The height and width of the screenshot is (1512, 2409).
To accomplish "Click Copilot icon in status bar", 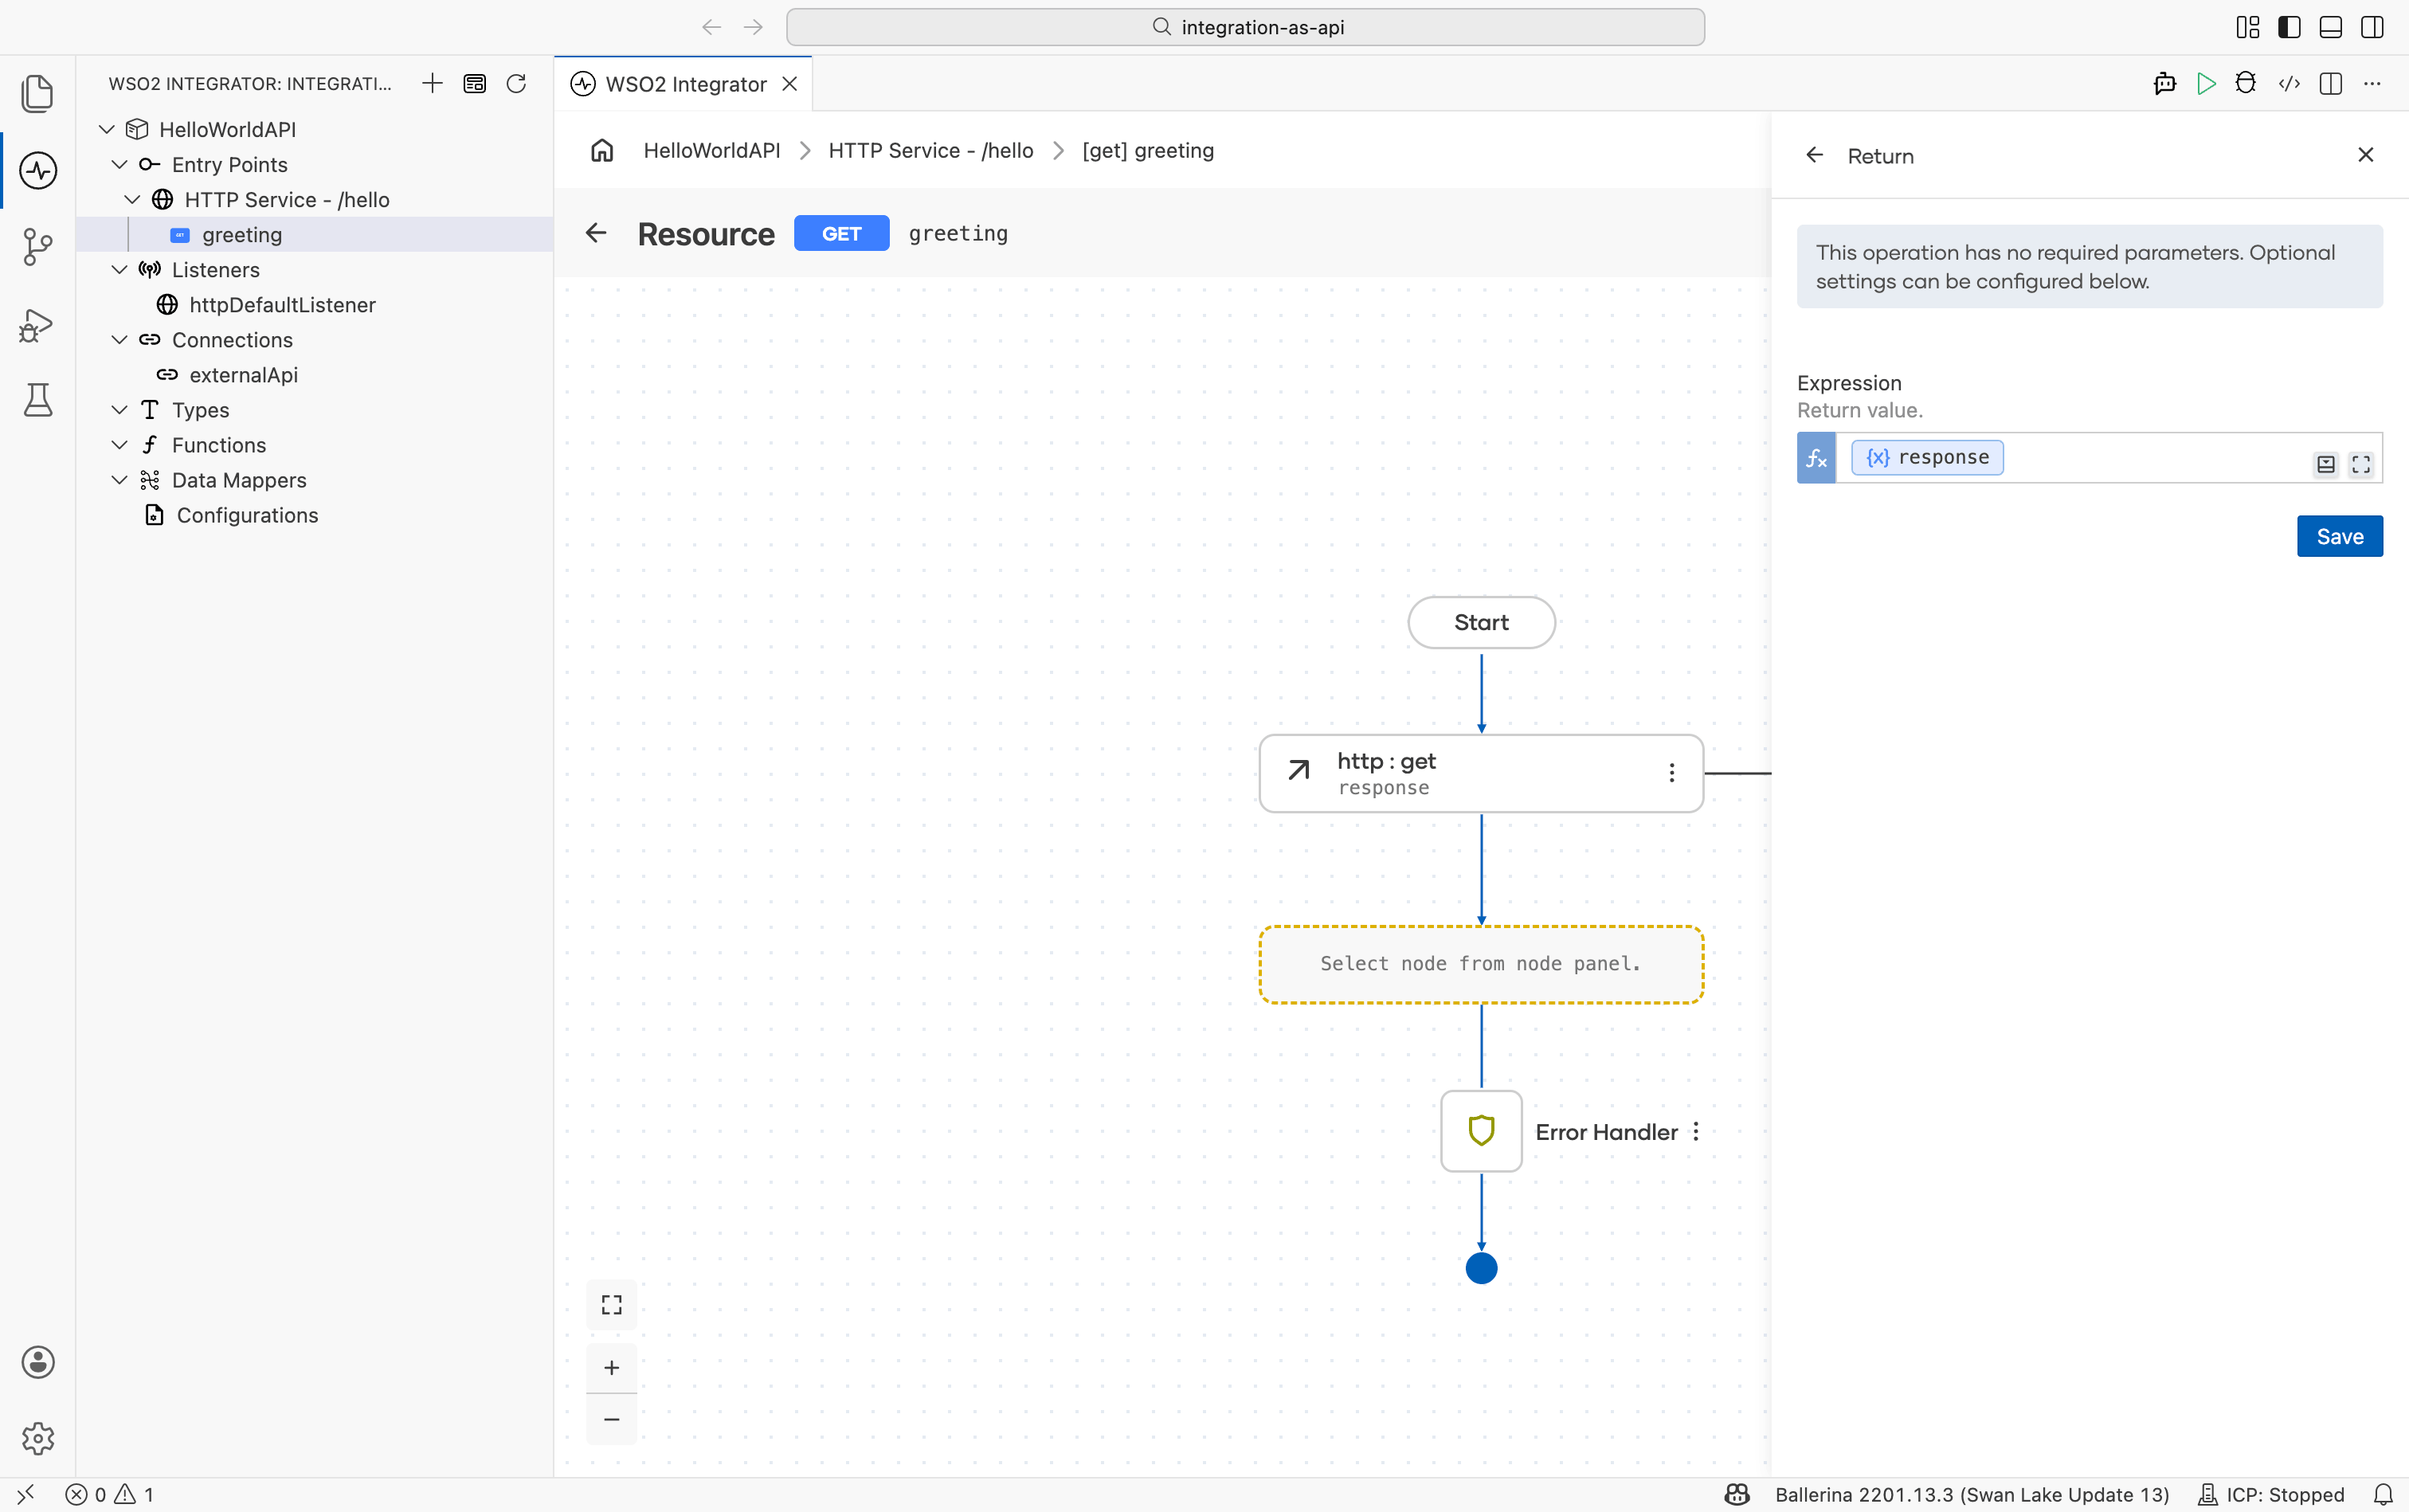I will [1738, 1494].
